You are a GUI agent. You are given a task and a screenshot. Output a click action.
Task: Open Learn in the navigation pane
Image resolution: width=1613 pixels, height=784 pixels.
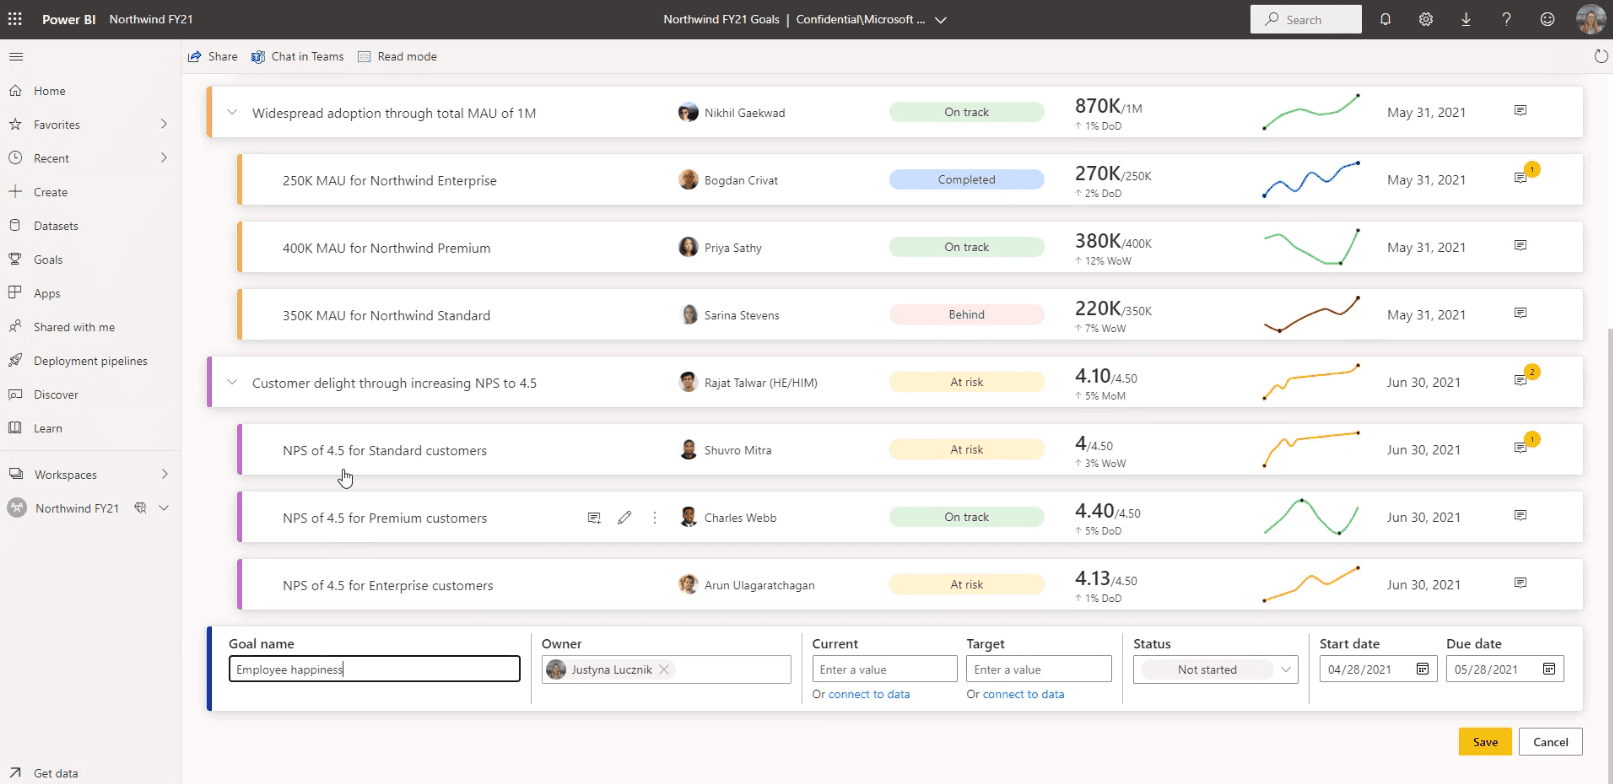[x=48, y=429]
